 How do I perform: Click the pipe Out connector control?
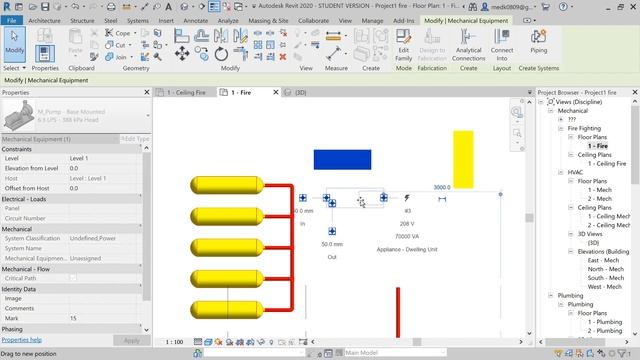pos(332,231)
